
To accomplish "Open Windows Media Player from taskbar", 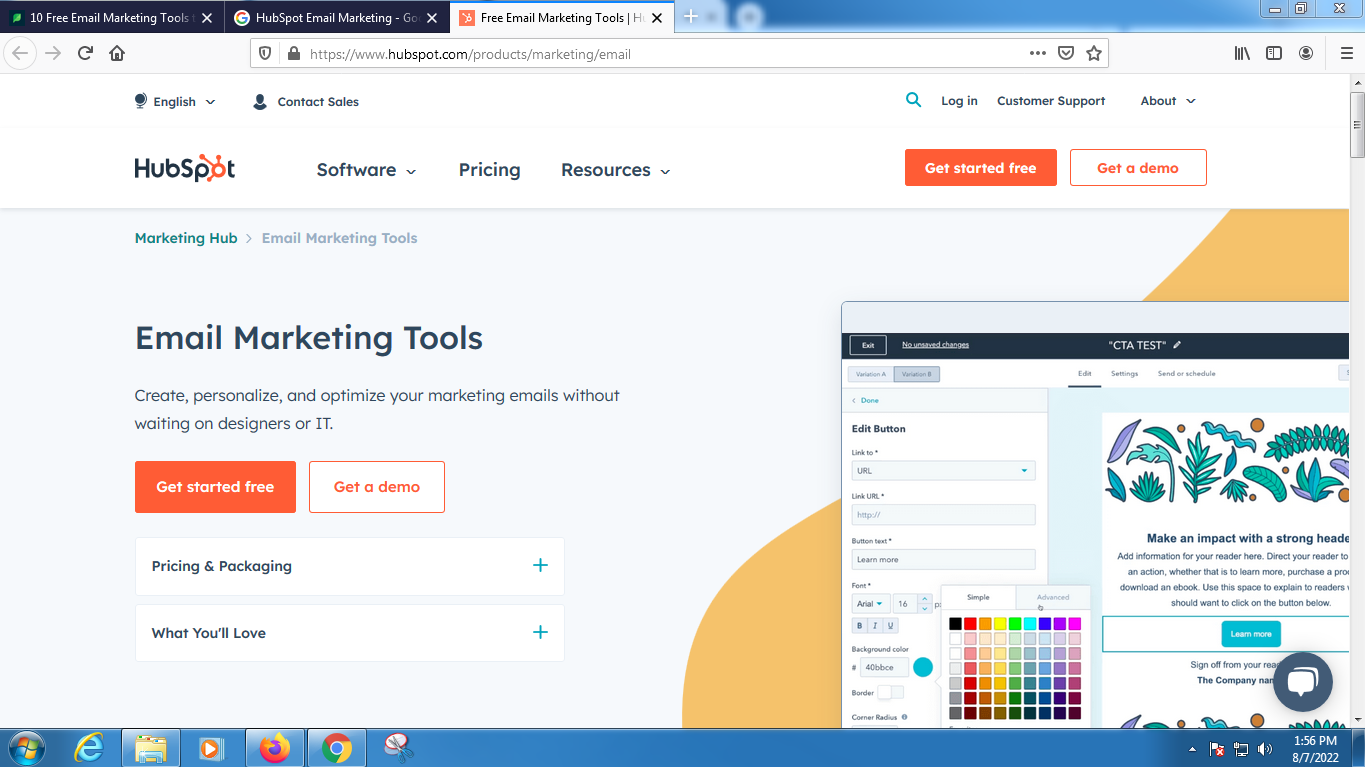I will 211,748.
